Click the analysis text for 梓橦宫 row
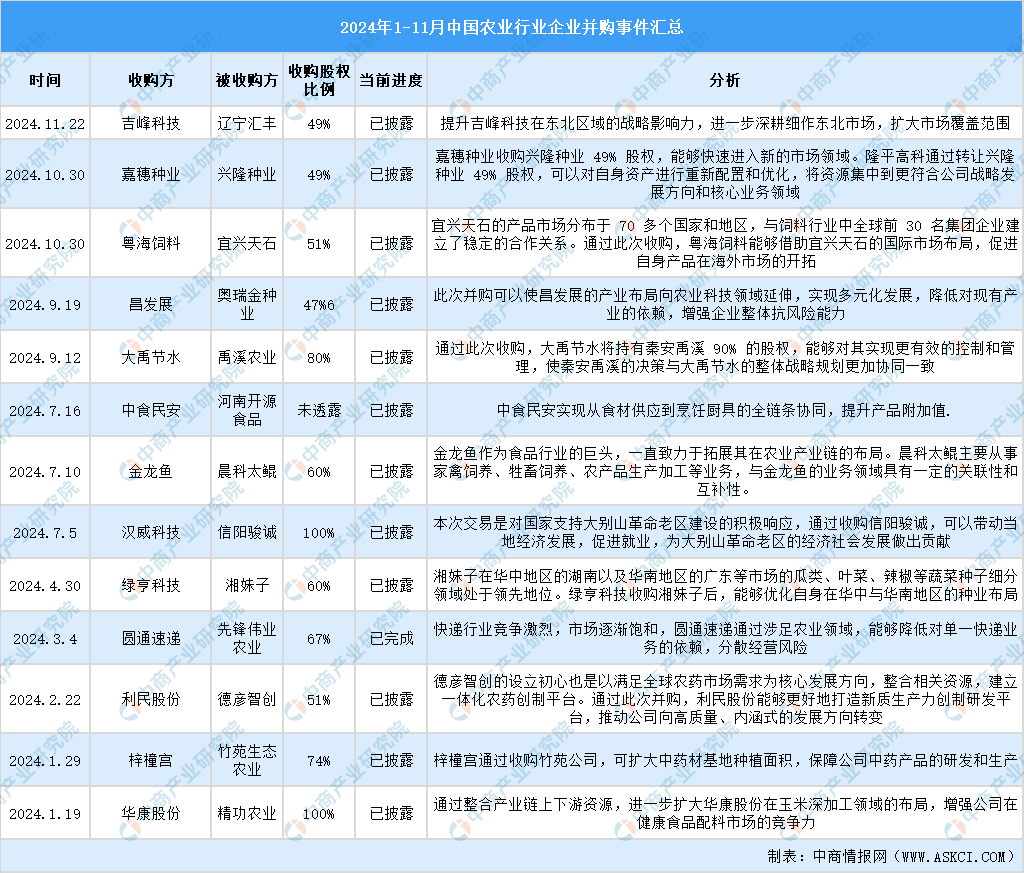The width and height of the screenshot is (1024, 873). tap(725, 760)
